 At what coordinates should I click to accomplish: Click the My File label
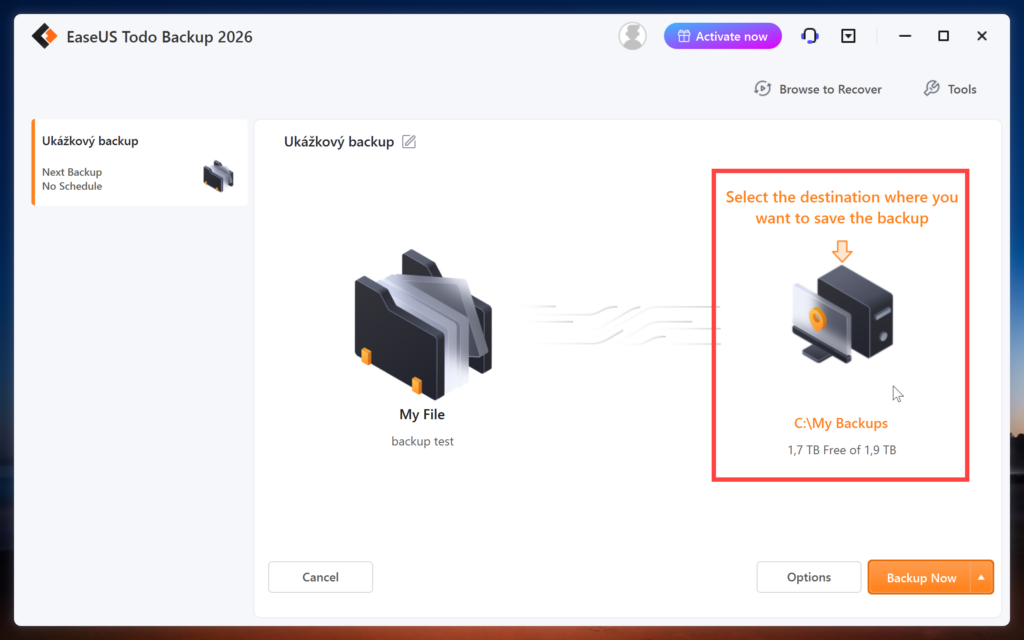422,414
